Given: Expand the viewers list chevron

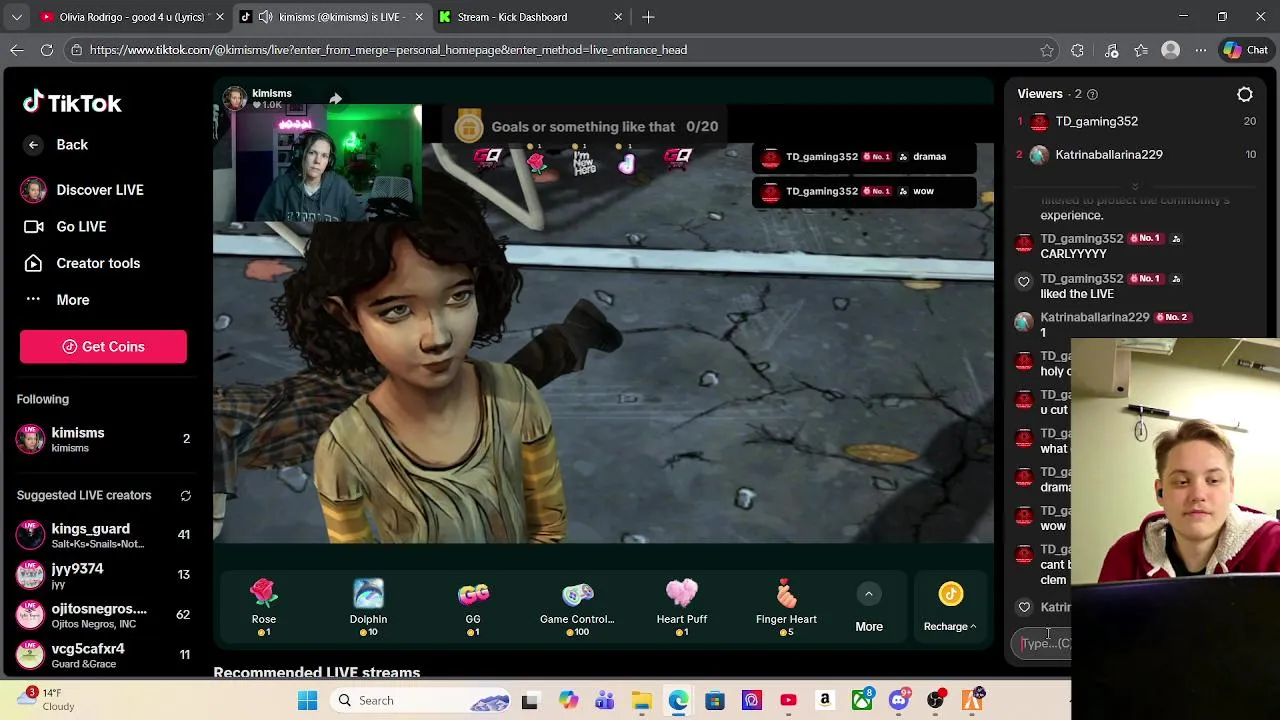Looking at the screenshot, I should click(x=1134, y=186).
